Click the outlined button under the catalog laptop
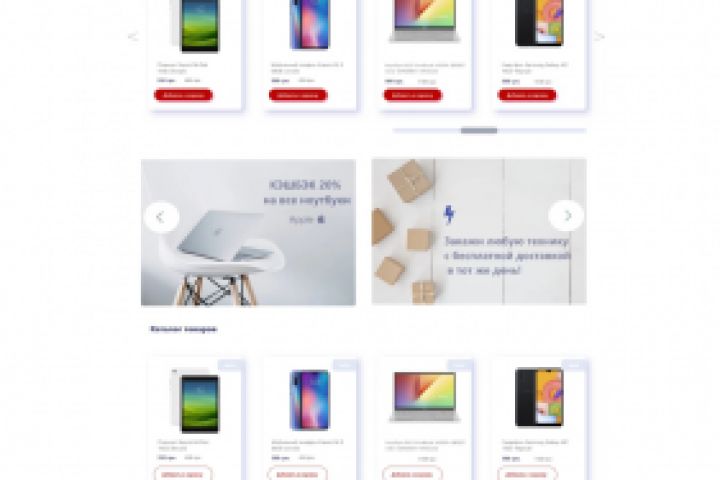 [x=412, y=474]
